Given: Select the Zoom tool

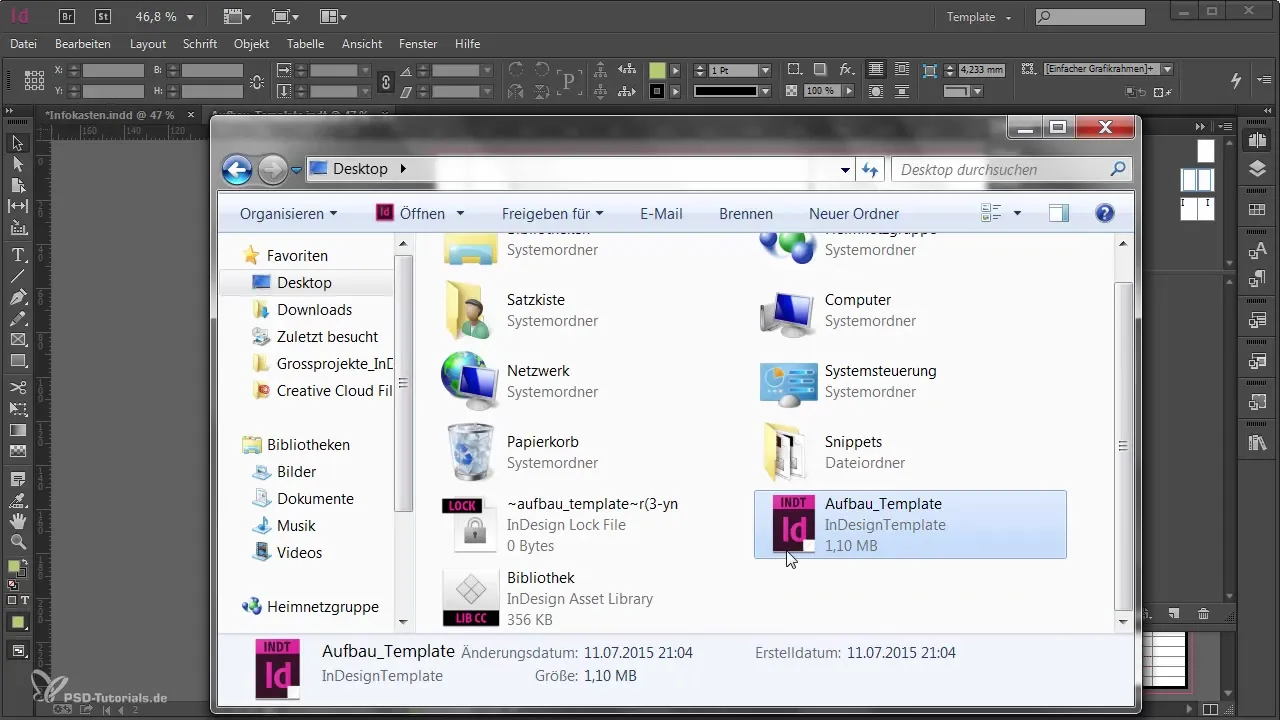Looking at the screenshot, I should 18,542.
